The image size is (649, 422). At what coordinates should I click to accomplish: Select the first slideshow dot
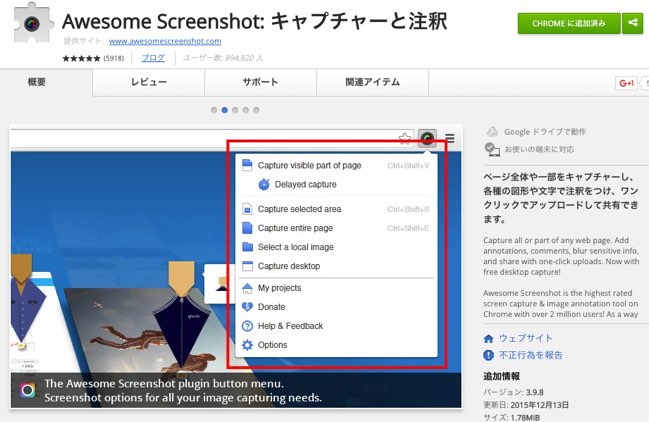(214, 110)
